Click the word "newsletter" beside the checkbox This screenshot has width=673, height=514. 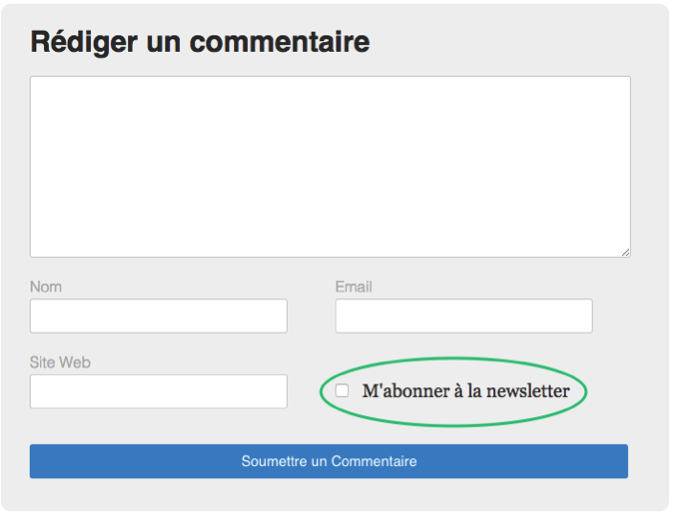coord(527,391)
